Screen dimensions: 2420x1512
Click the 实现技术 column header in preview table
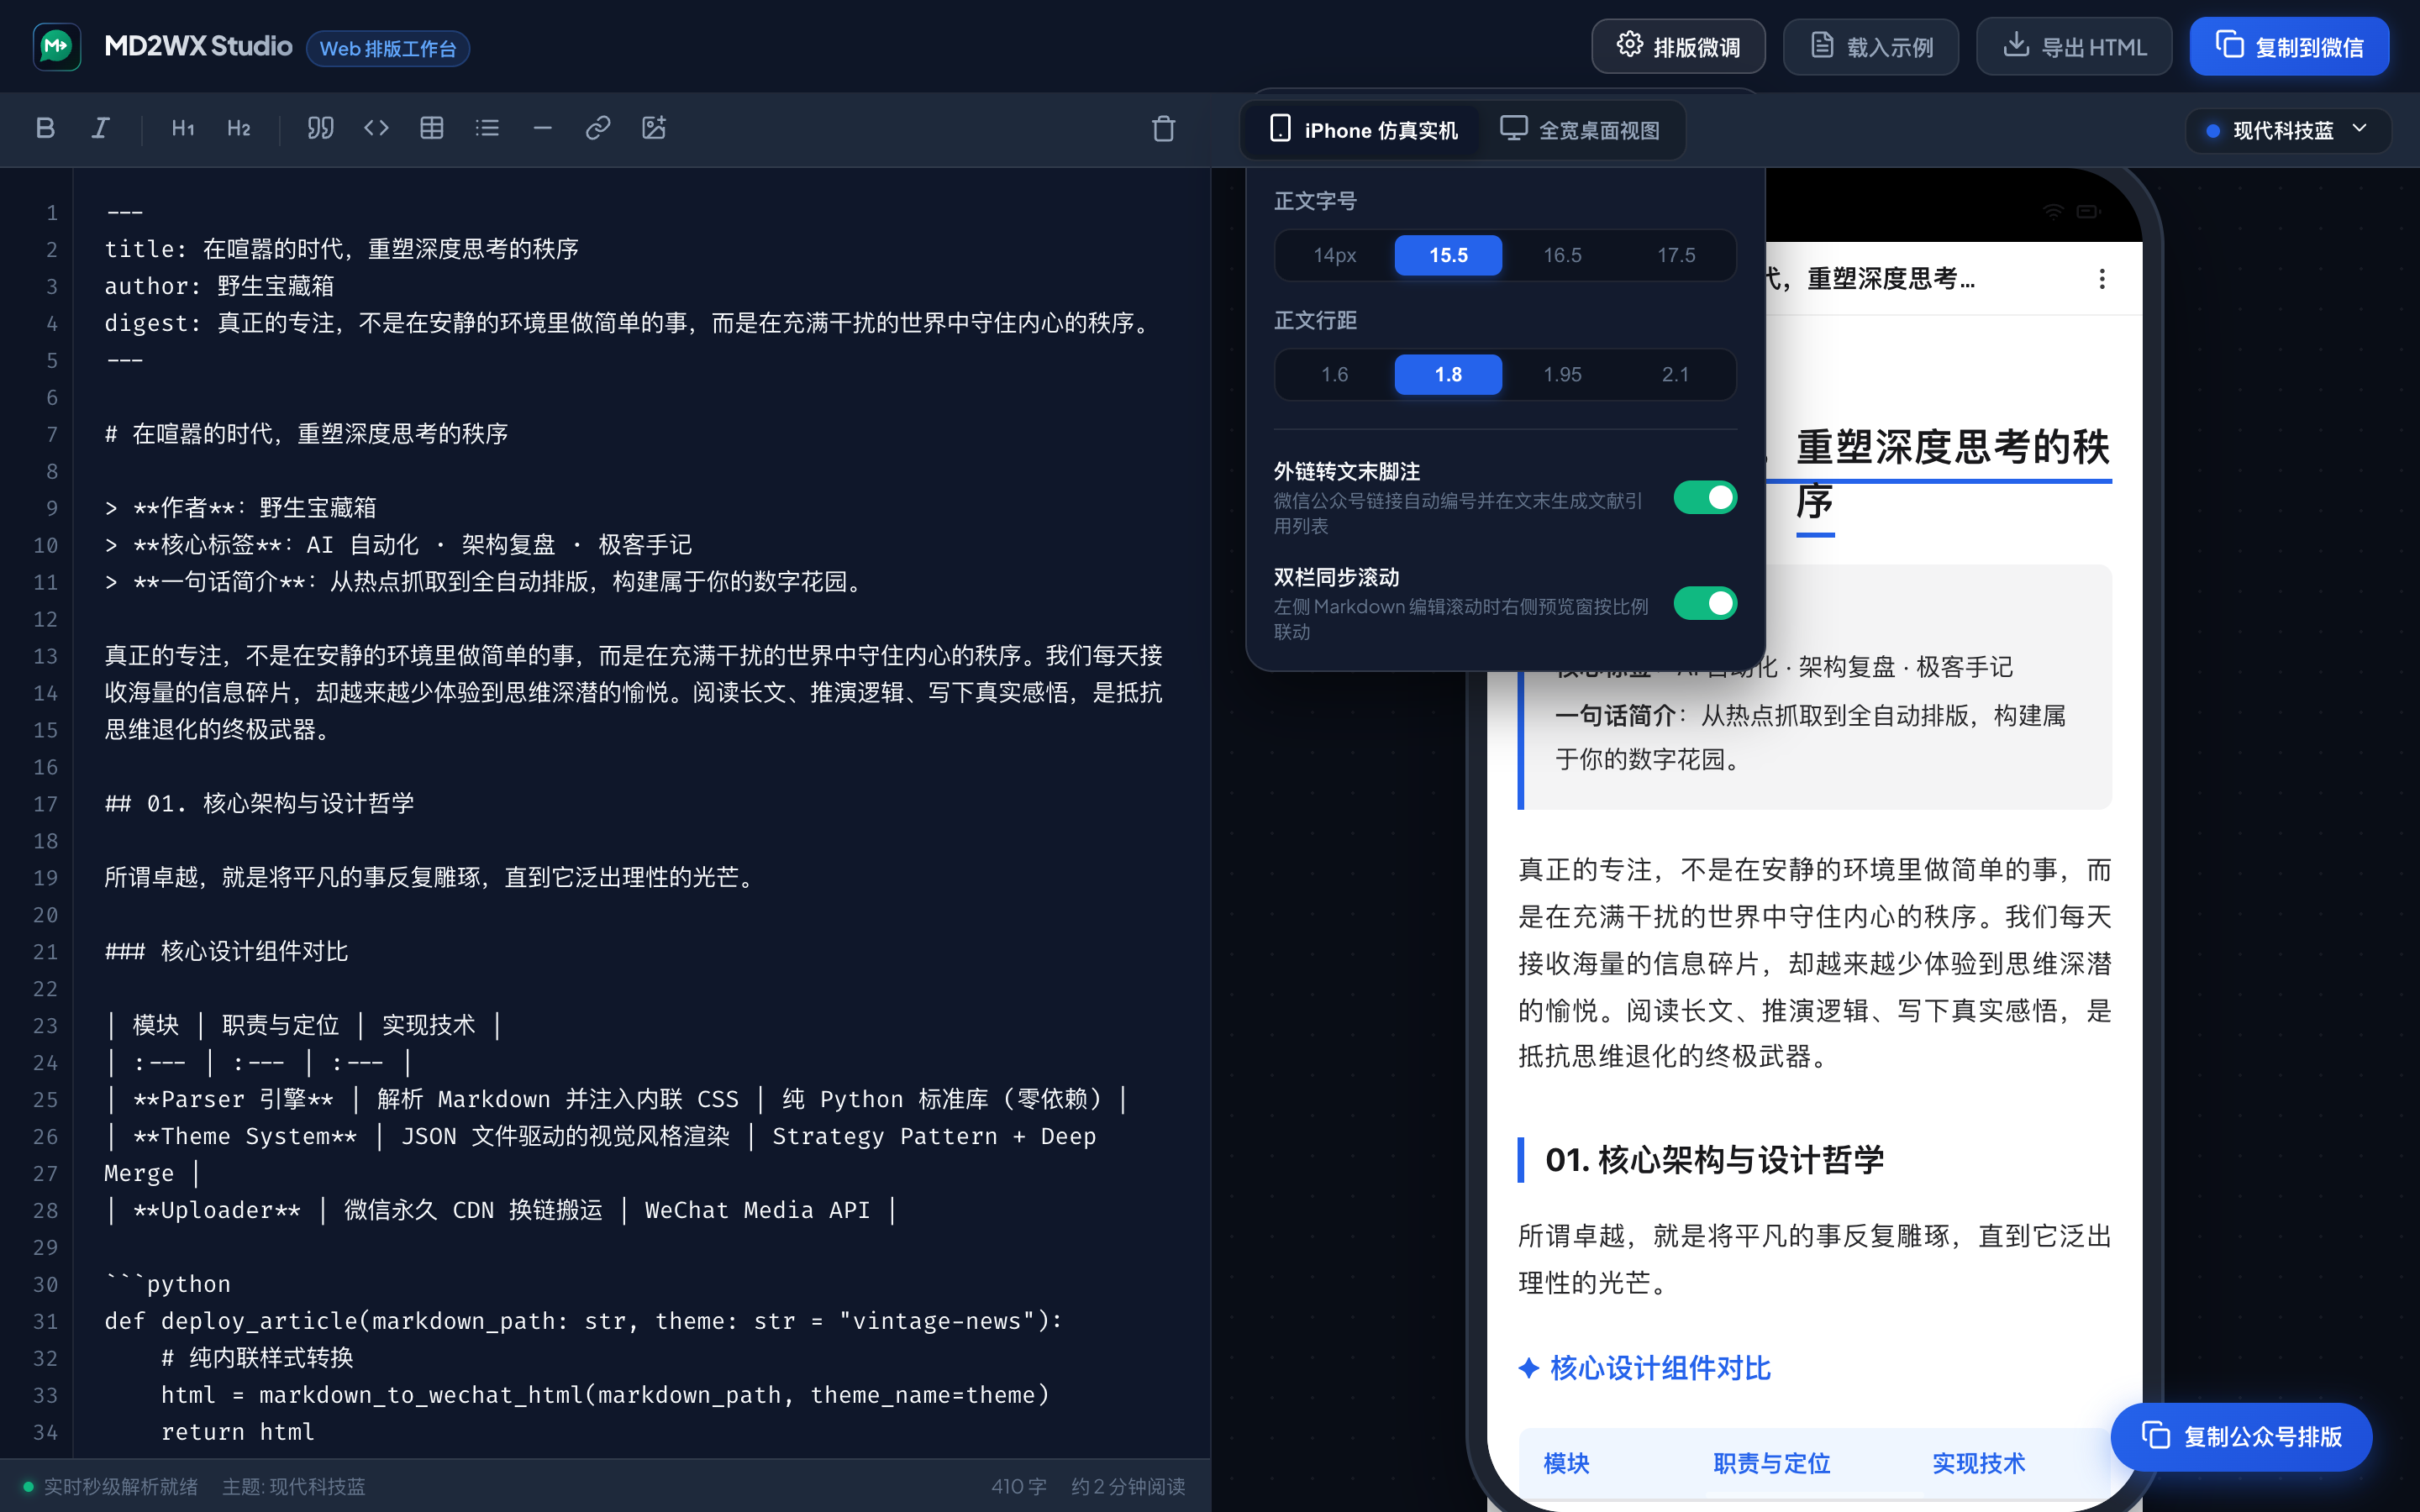[x=1978, y=1463]
